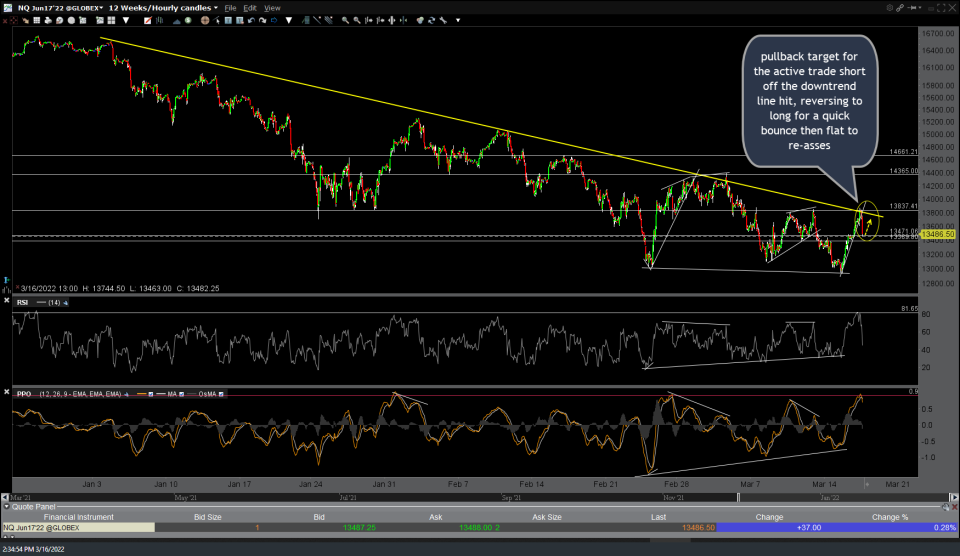
Task: Click the Financial Instrument column header
Action: 78,517
